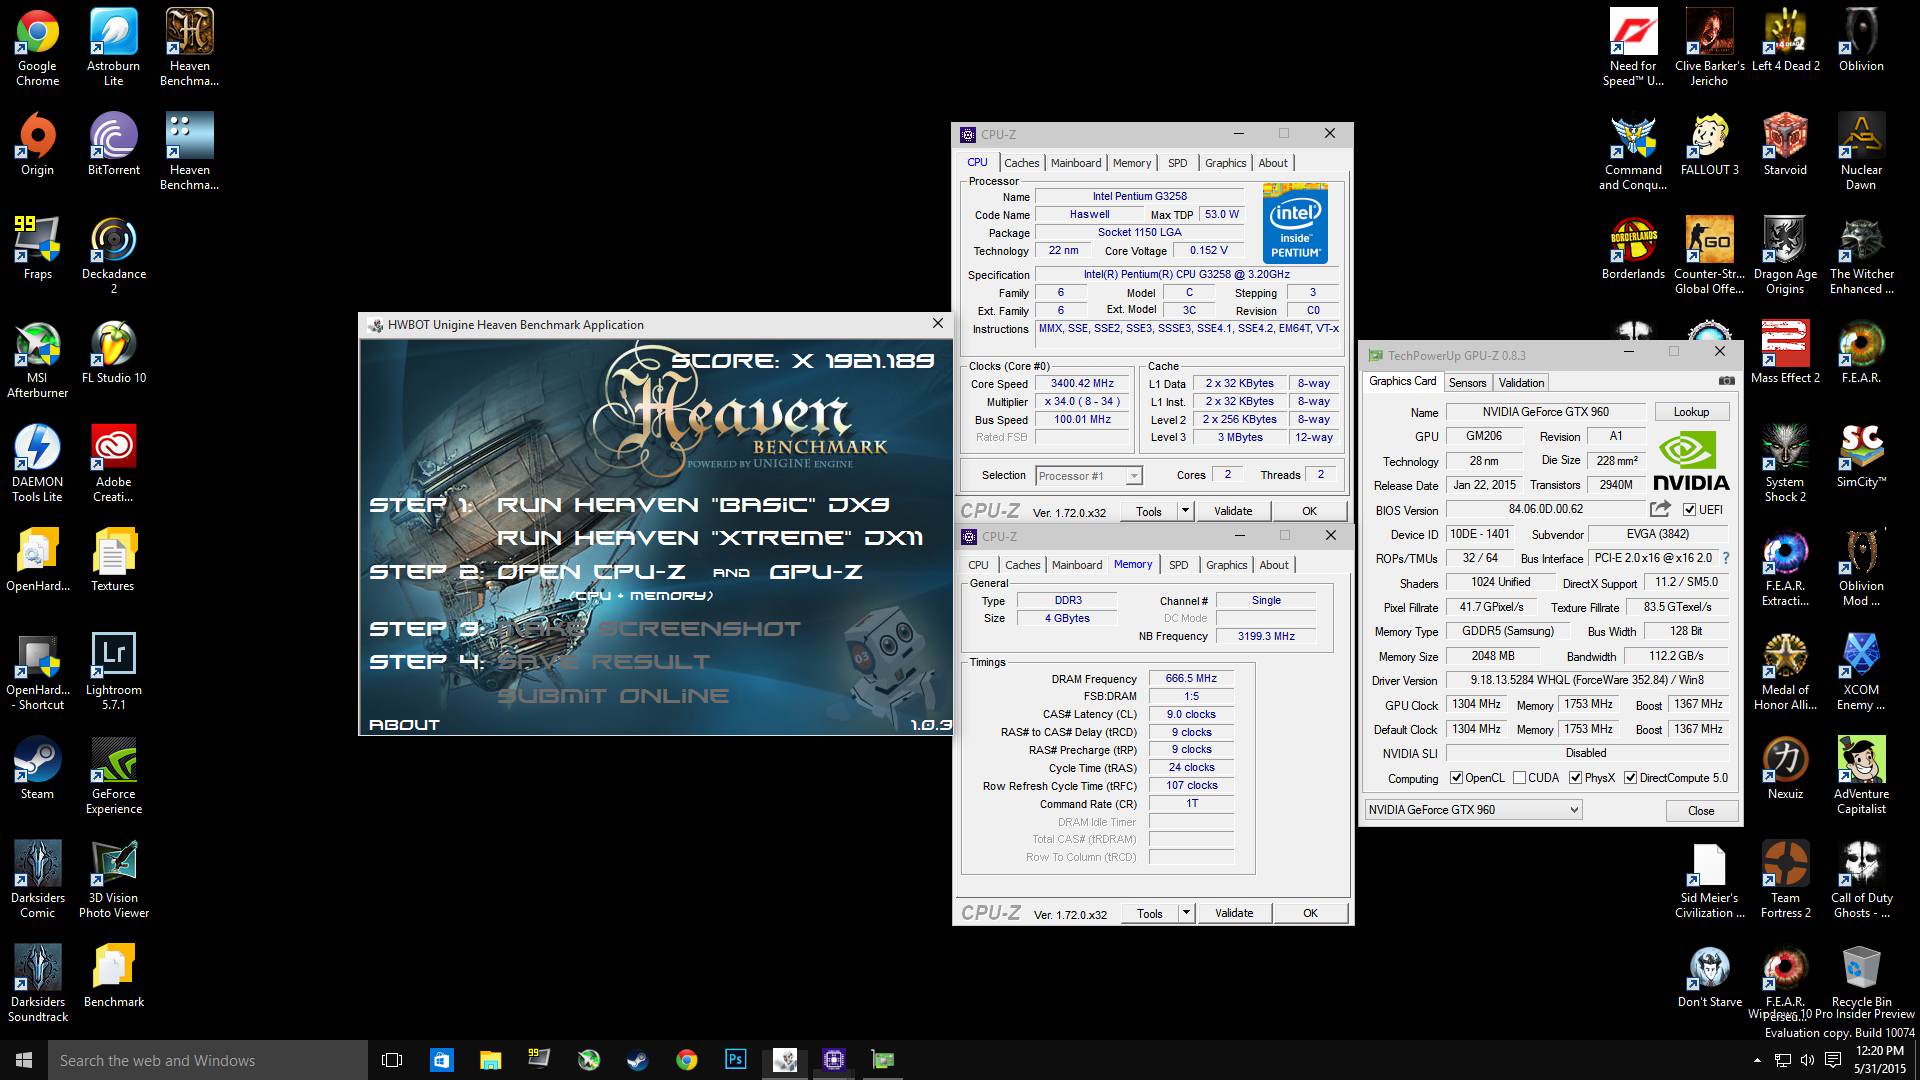
Task: Launch FALLOUT 3 desktop shortcut
Action: tap(1709, 145)
